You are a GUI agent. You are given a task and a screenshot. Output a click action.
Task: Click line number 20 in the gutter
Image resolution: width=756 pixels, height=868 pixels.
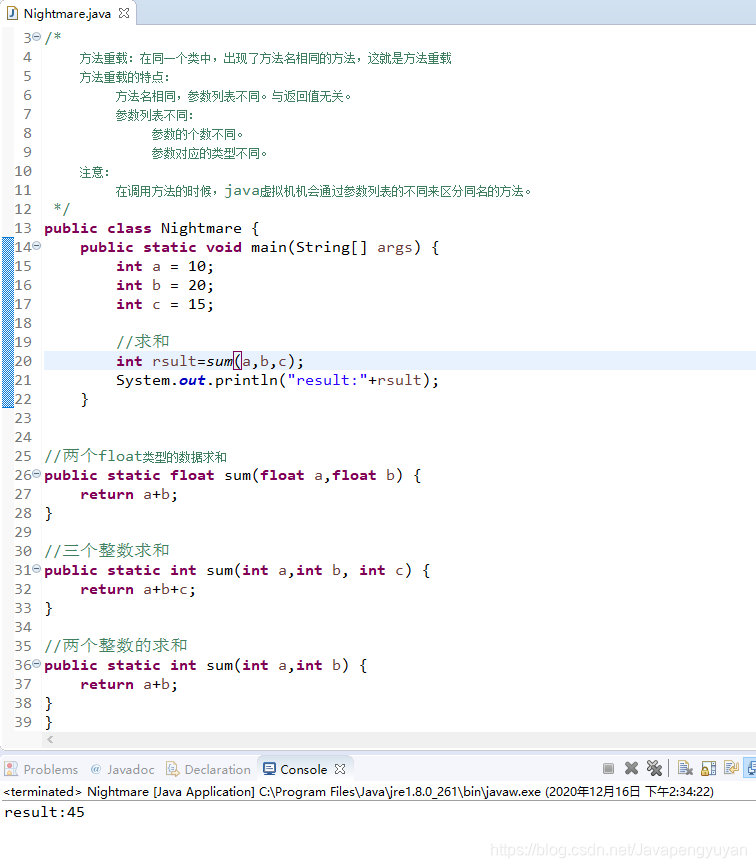coord(23,361)
